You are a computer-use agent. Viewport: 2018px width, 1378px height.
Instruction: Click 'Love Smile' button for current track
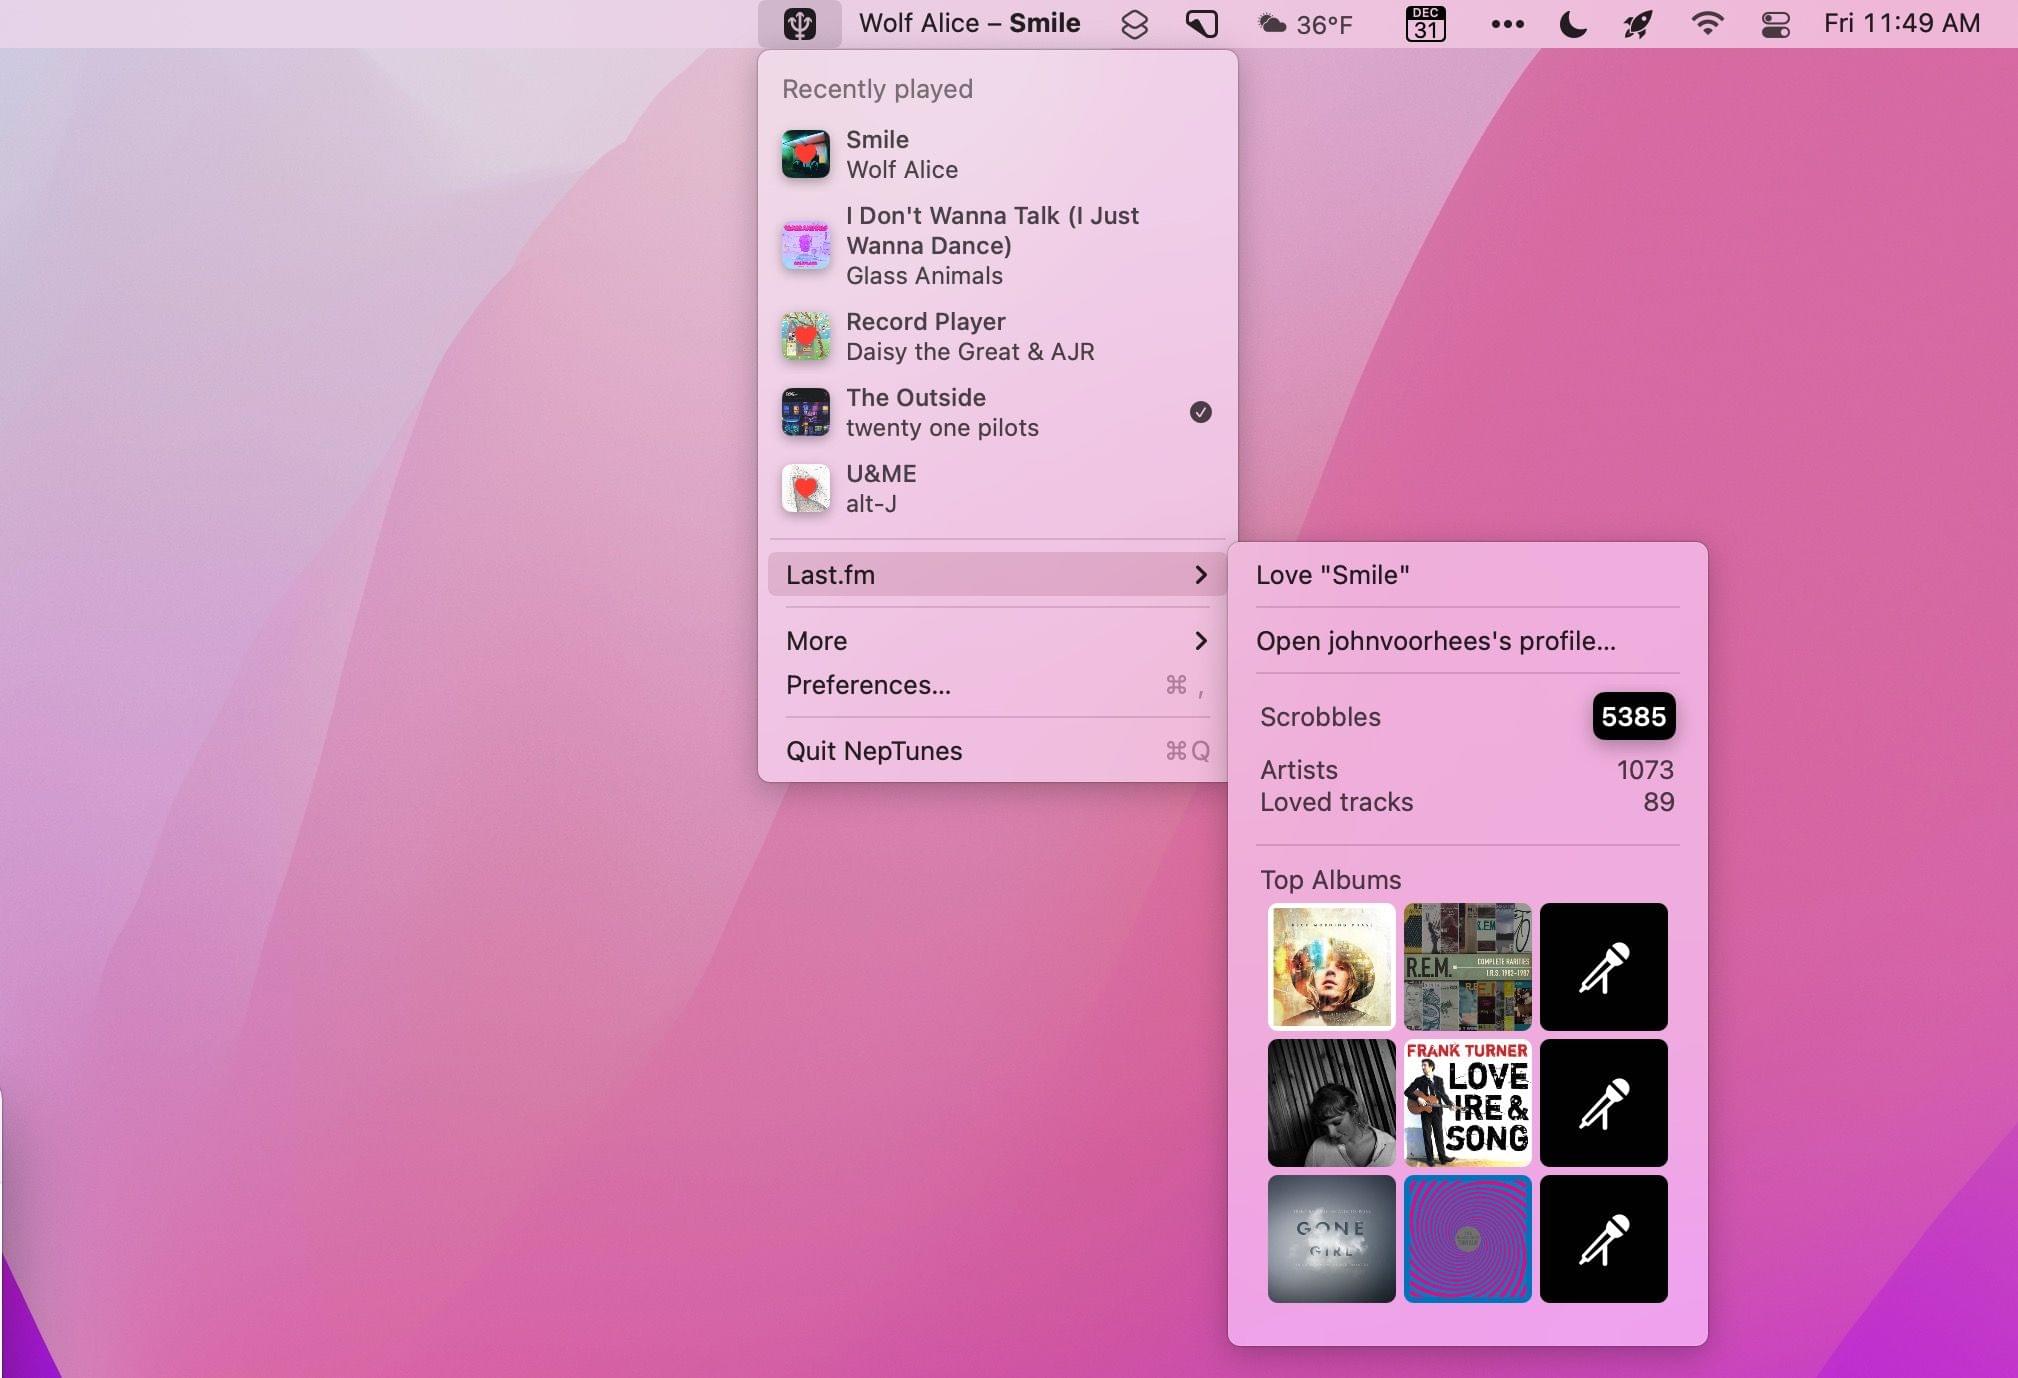1333,573
